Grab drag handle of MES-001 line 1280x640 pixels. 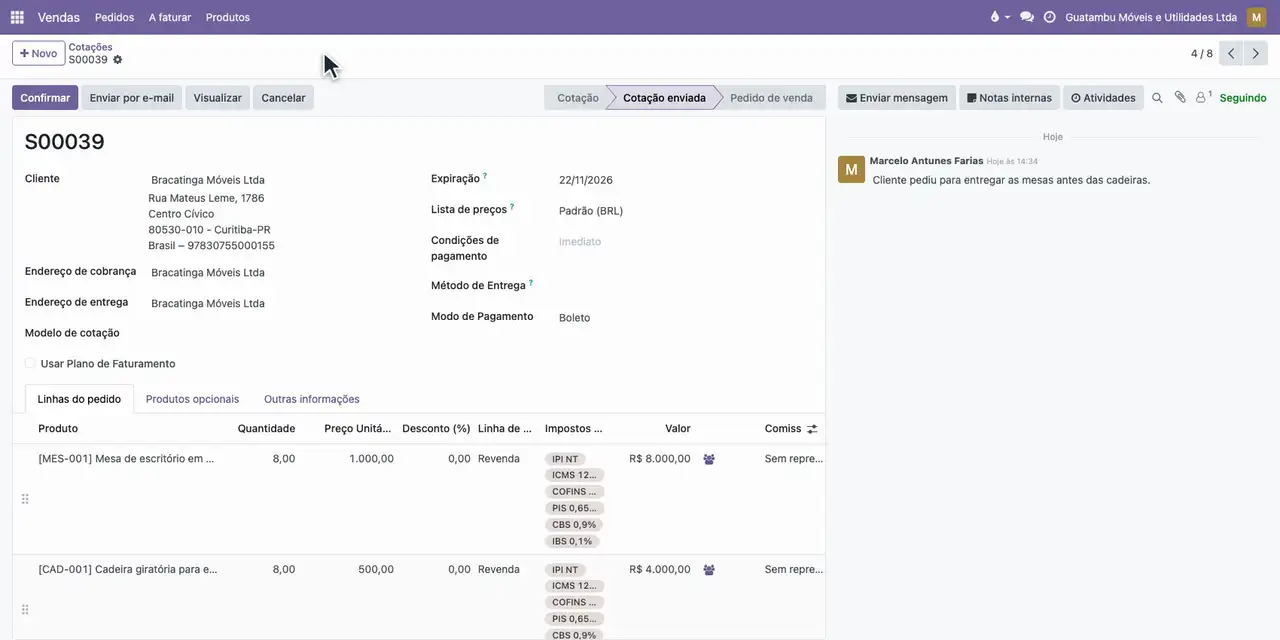coord(25,499)
